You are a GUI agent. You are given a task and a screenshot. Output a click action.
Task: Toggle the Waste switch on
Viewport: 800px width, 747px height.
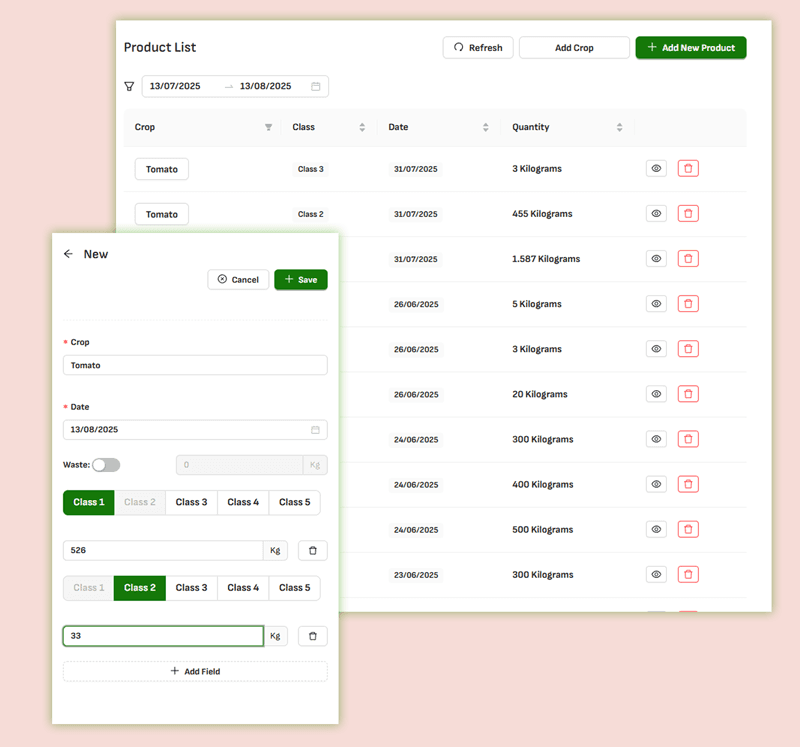[106, 465]
